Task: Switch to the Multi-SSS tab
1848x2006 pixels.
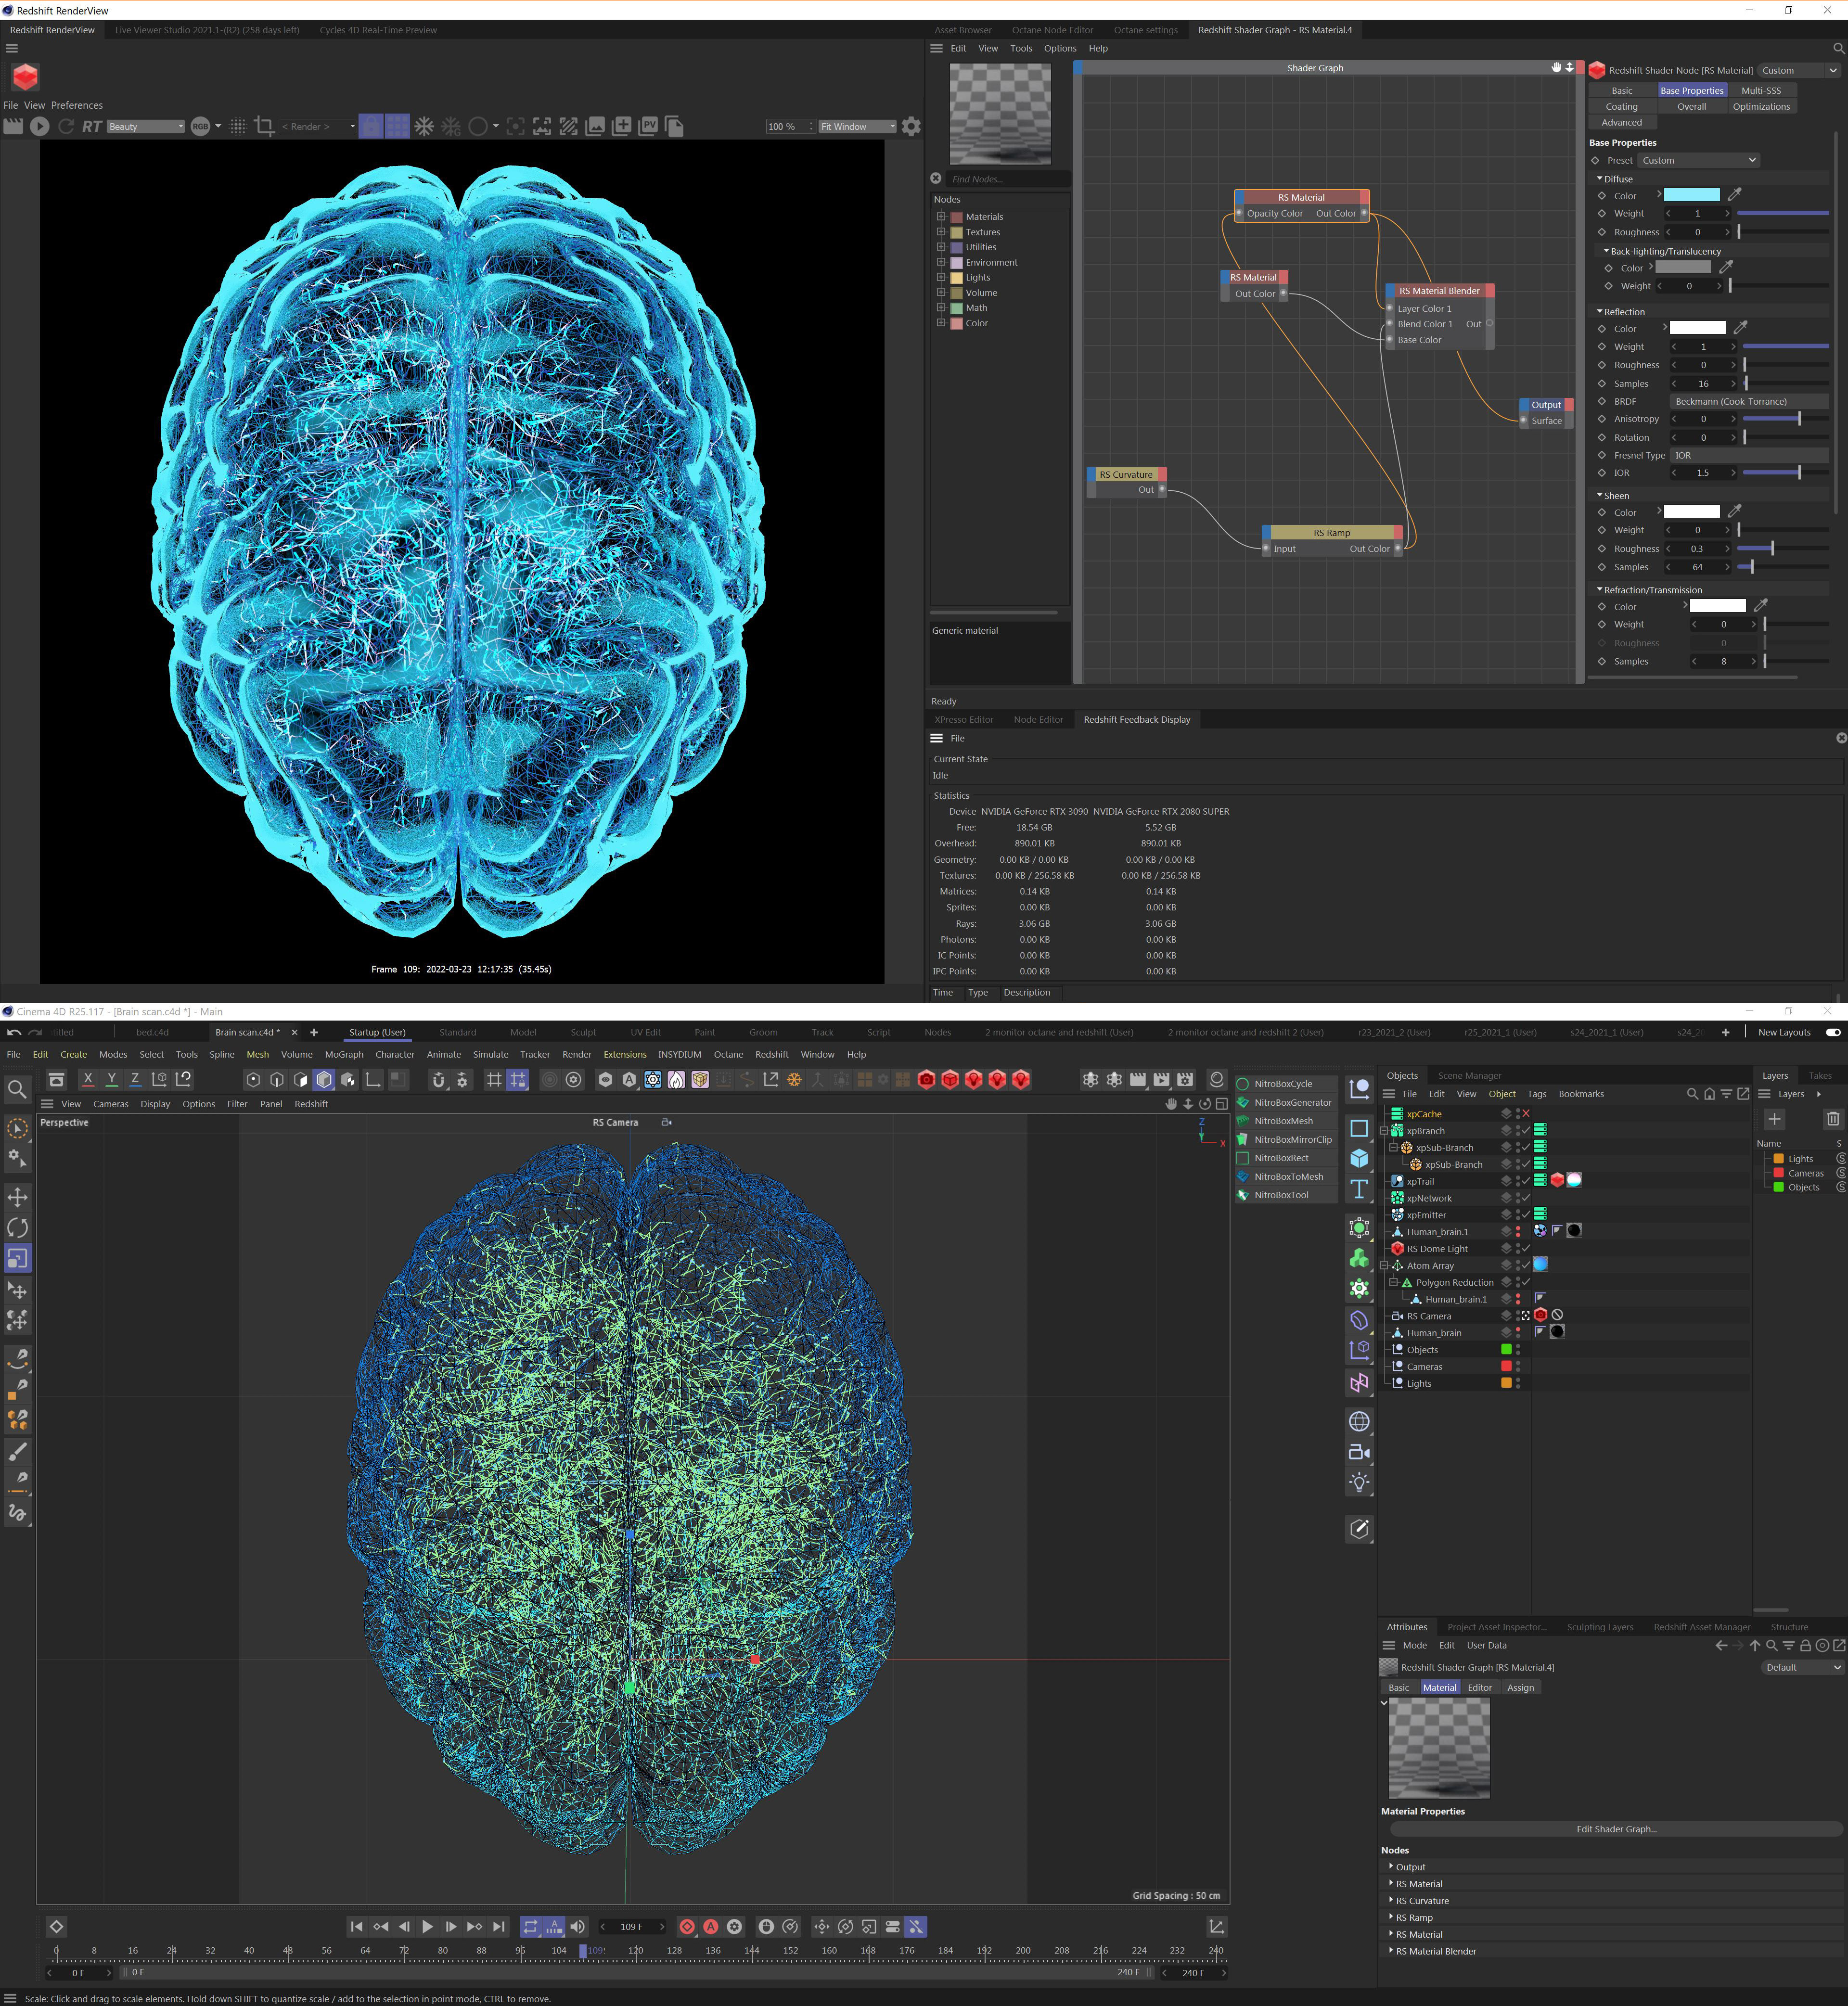Action: pyautogui.click(x=1761, y=90)
